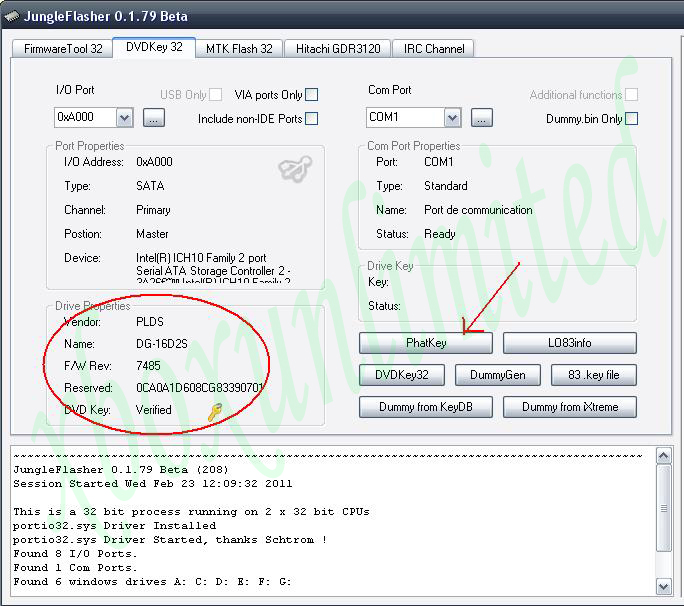Click log line Found 8 I/O Ports
Image resolution: width=684 pixels, height=606 pixels.
(x=75, y=554)
